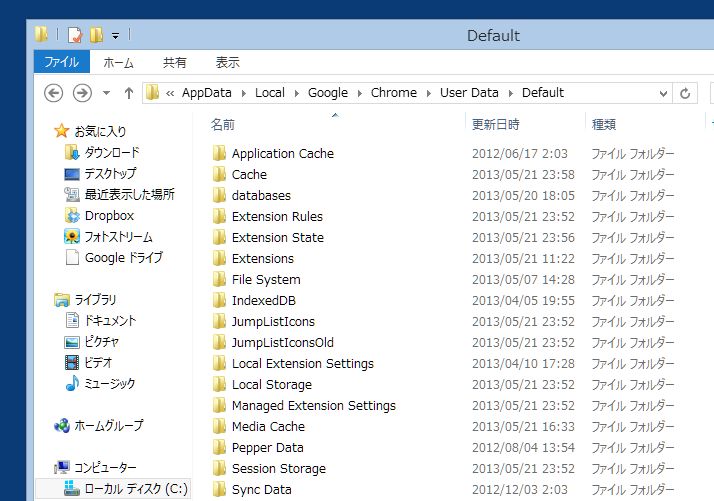
Task: Select the JumpListIcons folder icon
Action: tap(219, 321)
